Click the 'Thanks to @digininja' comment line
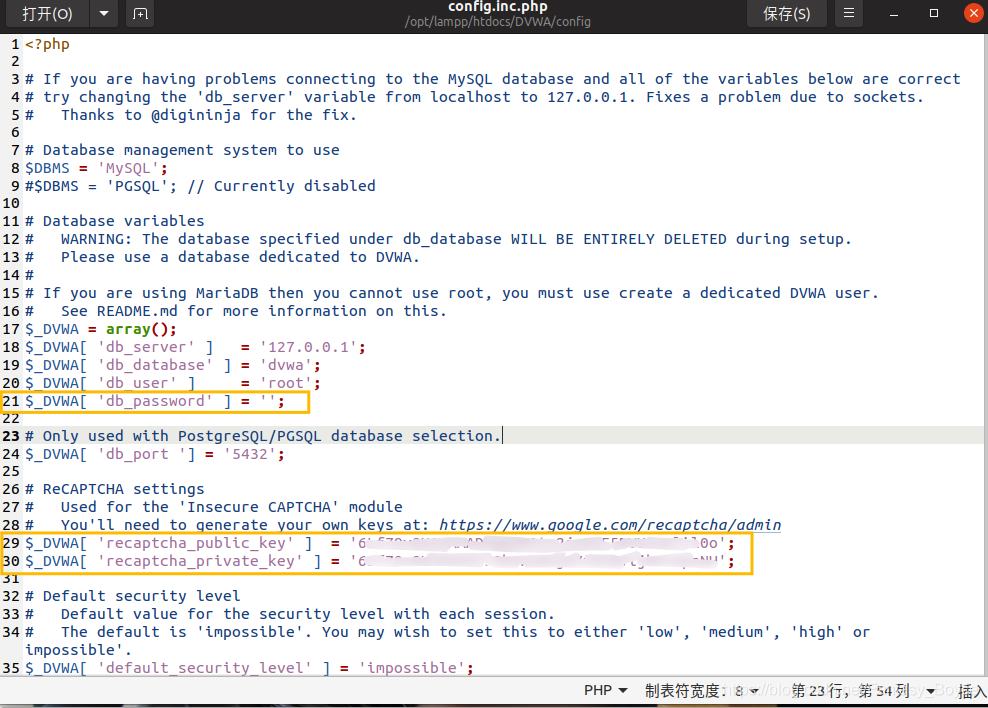The width and height of the screenshot is (988, 708). pos(191,115)
